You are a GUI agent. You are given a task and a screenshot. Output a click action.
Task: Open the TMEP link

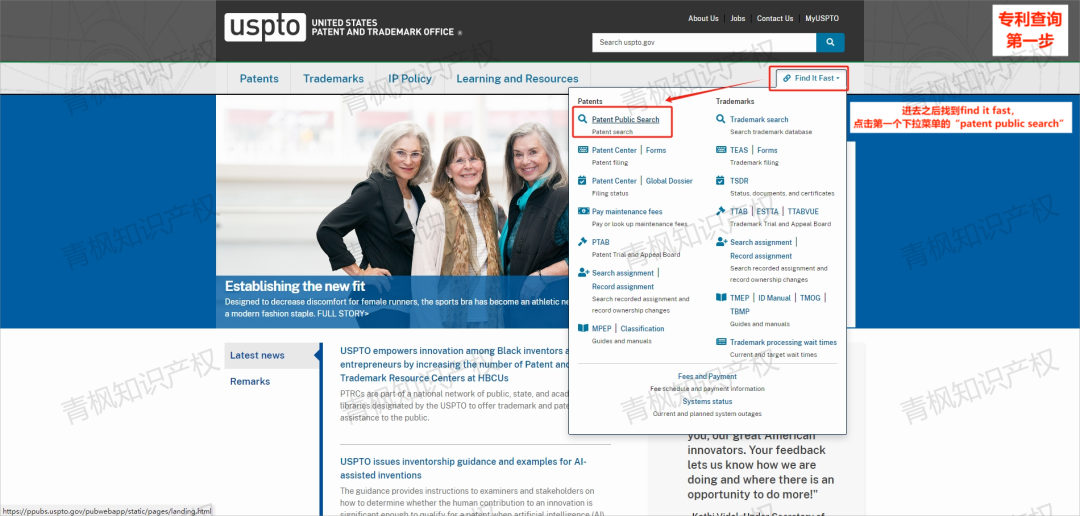740,298
